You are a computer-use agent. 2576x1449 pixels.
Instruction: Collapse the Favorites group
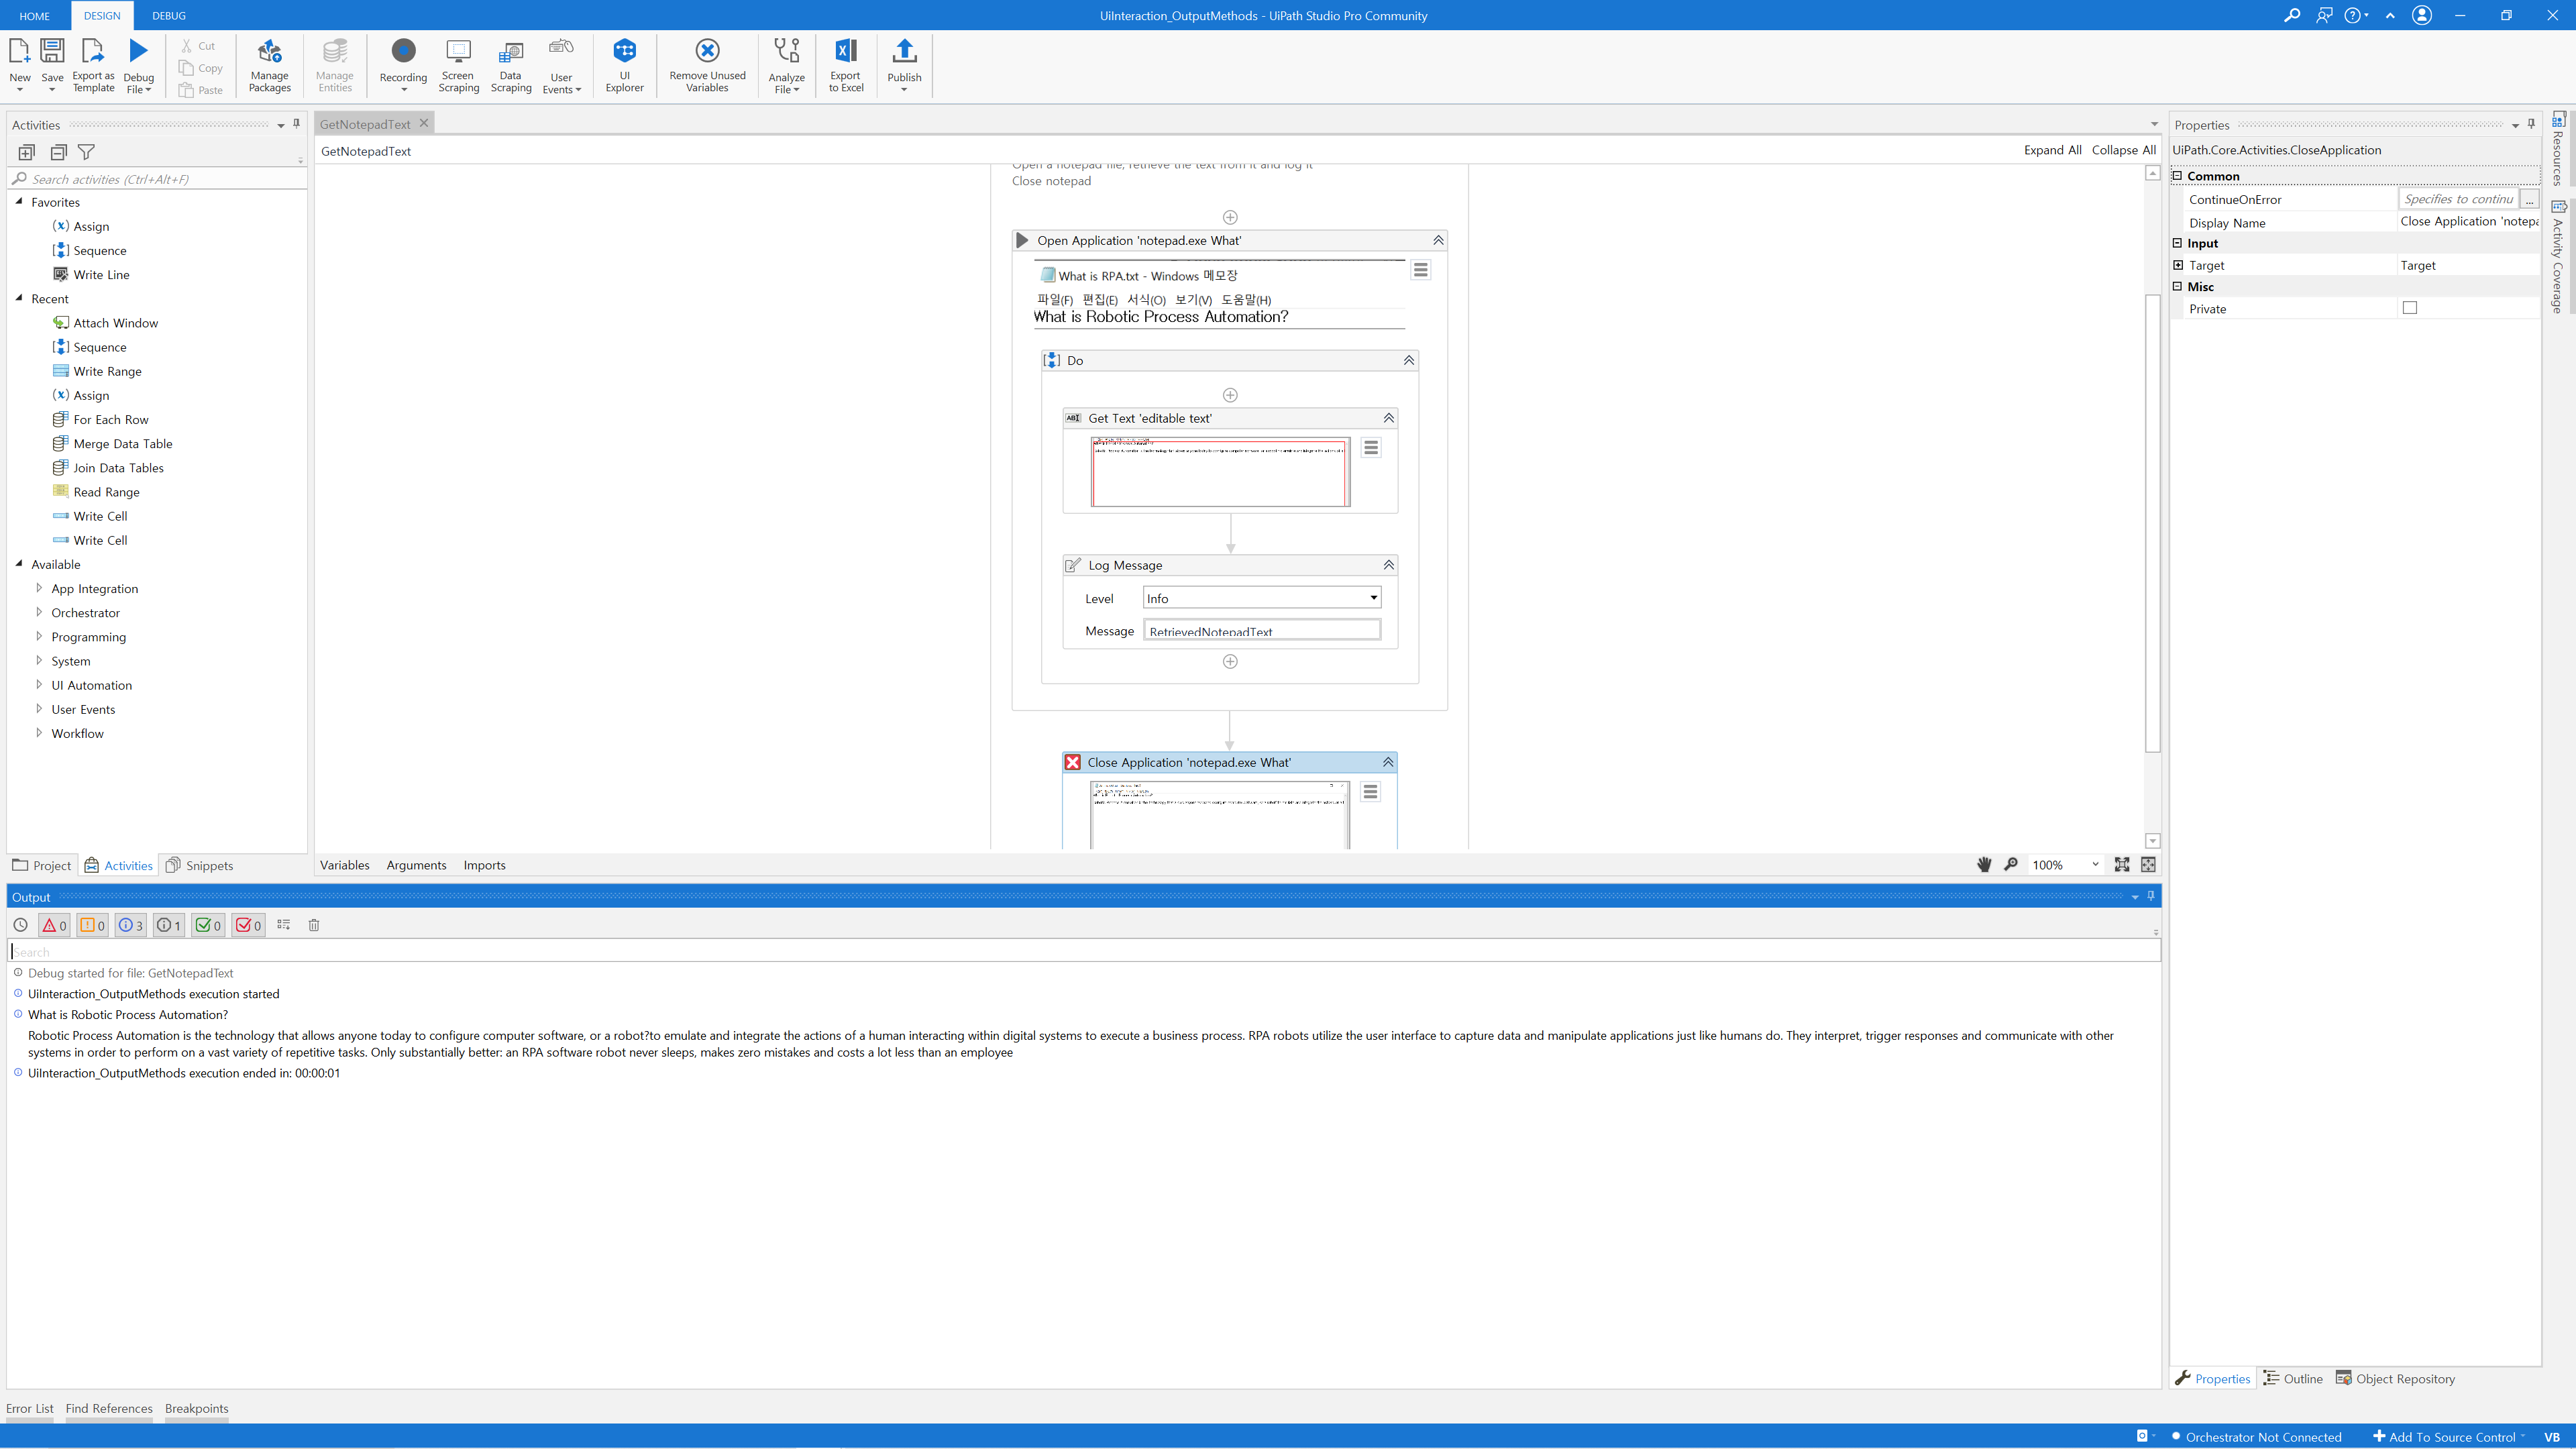click(x=19, y=201)
